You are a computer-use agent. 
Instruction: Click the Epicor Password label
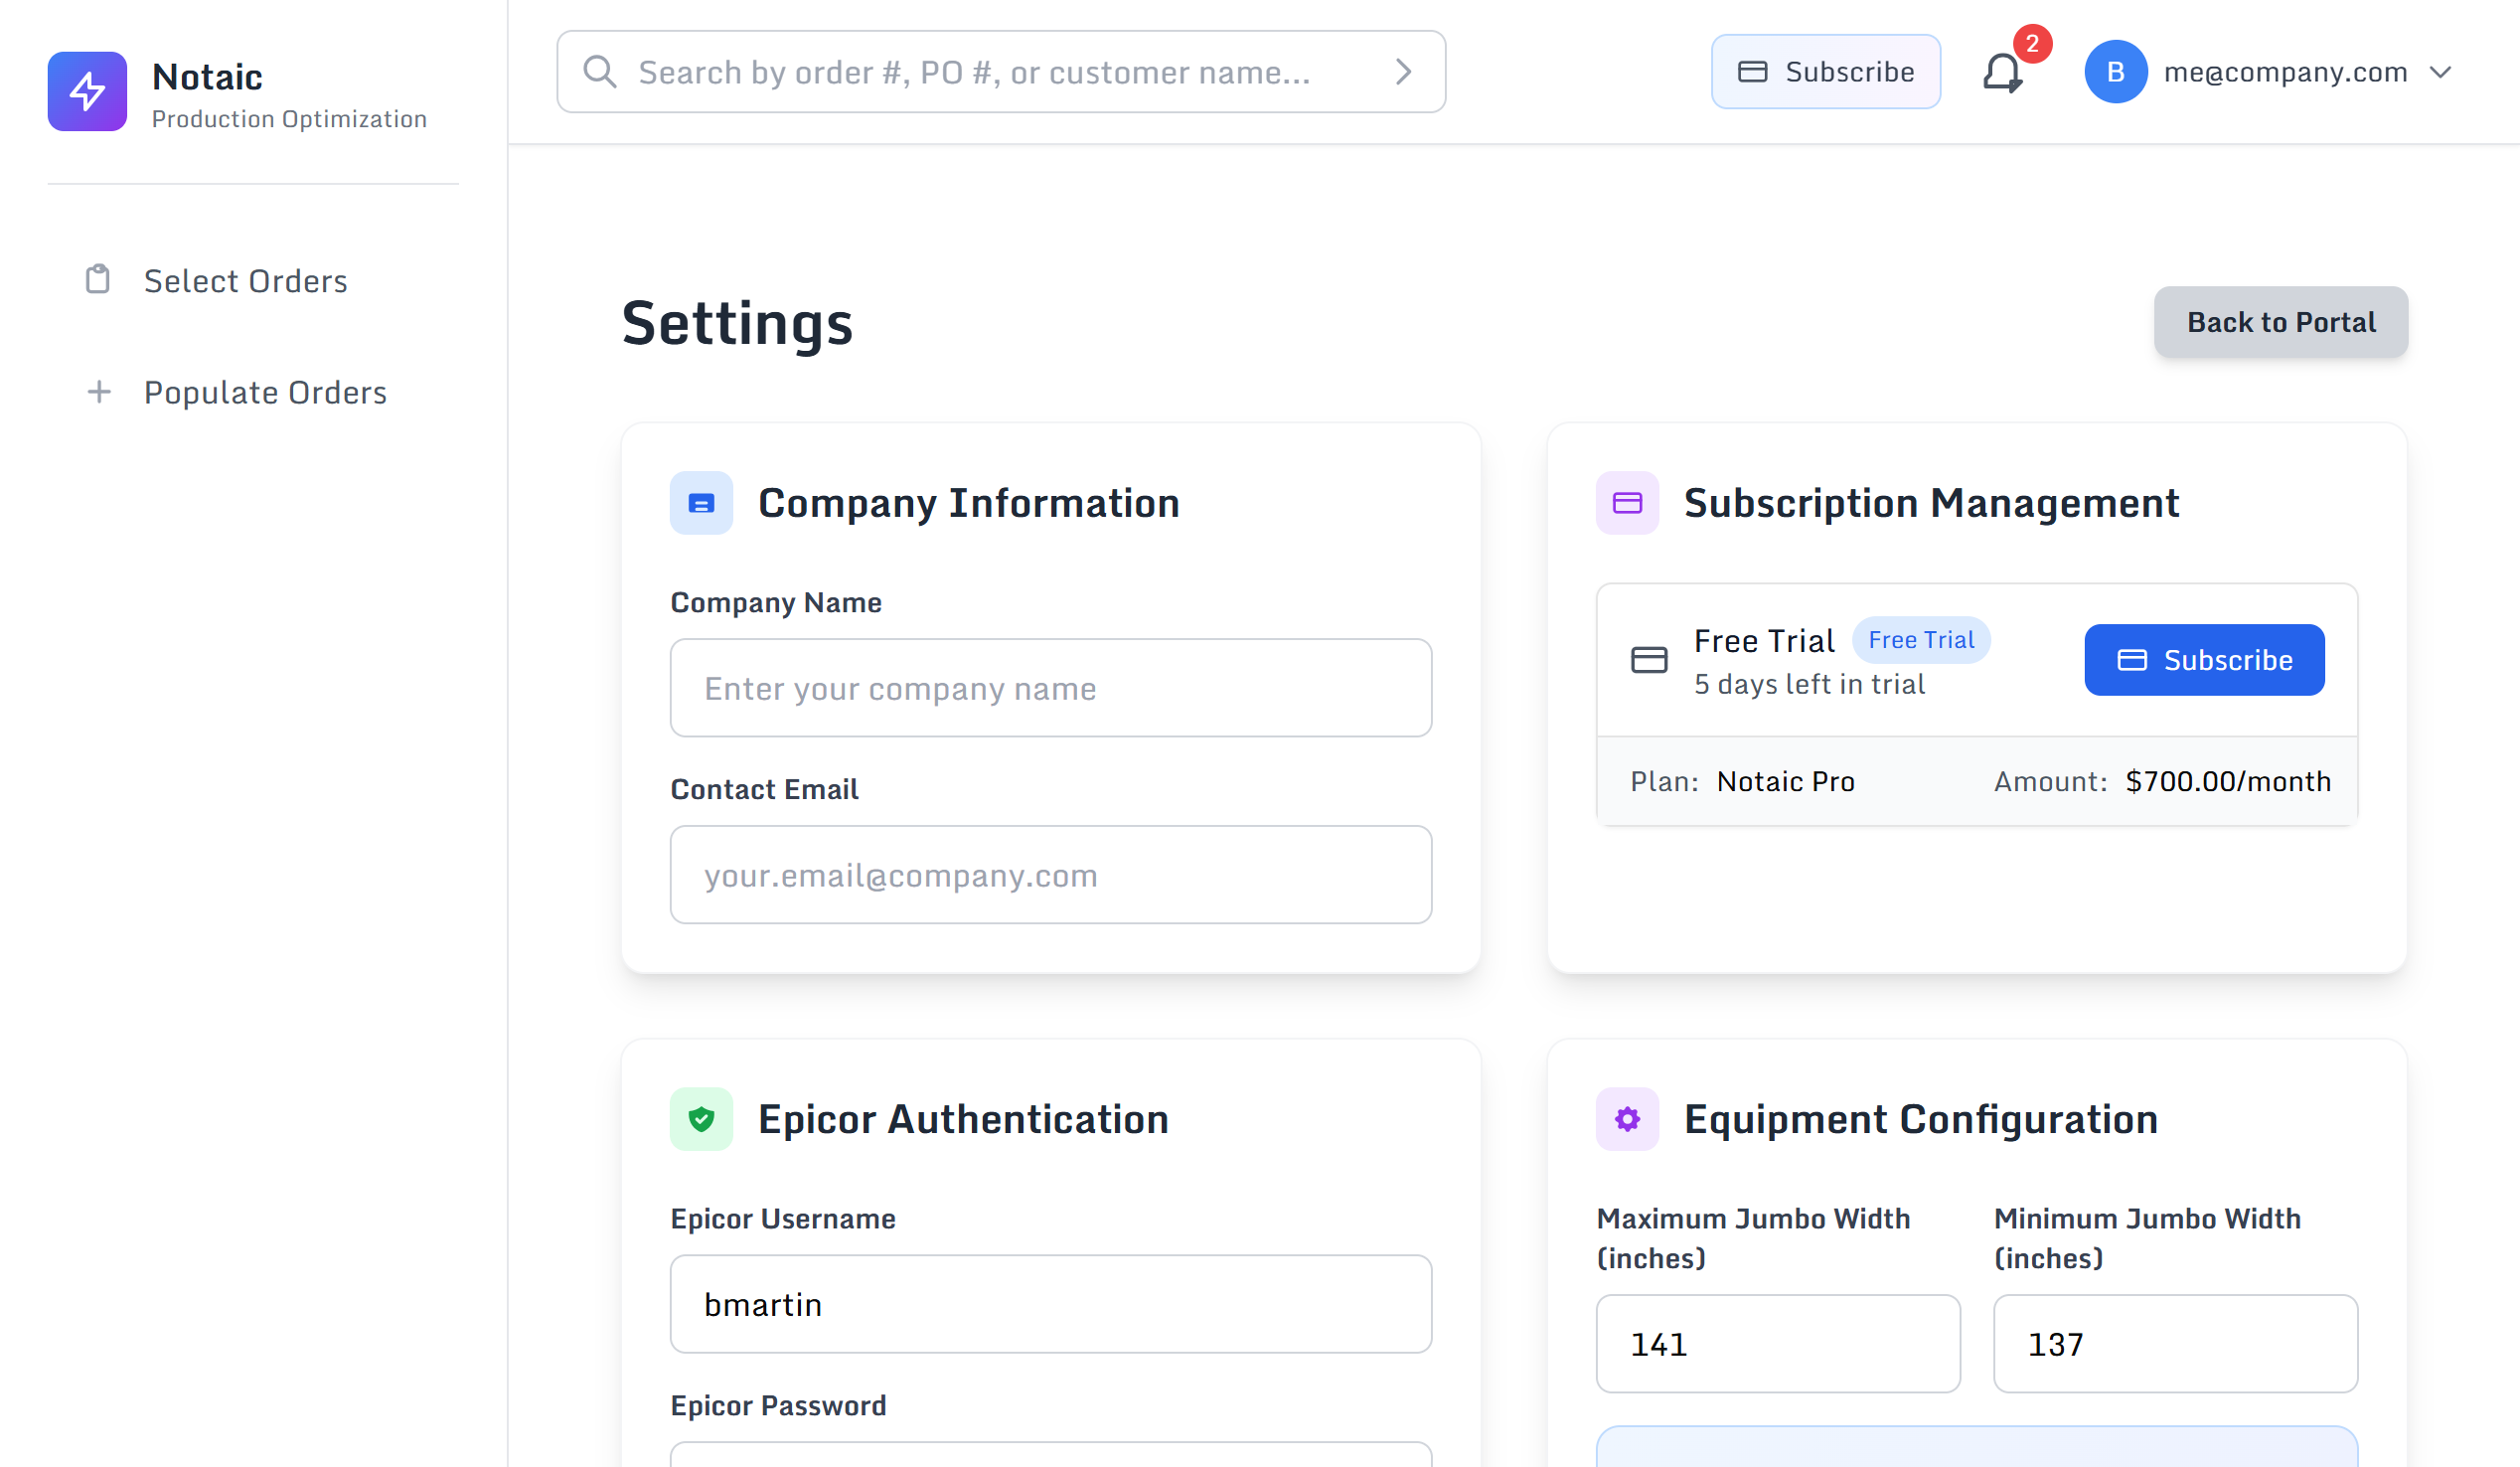coord(778,1405)
